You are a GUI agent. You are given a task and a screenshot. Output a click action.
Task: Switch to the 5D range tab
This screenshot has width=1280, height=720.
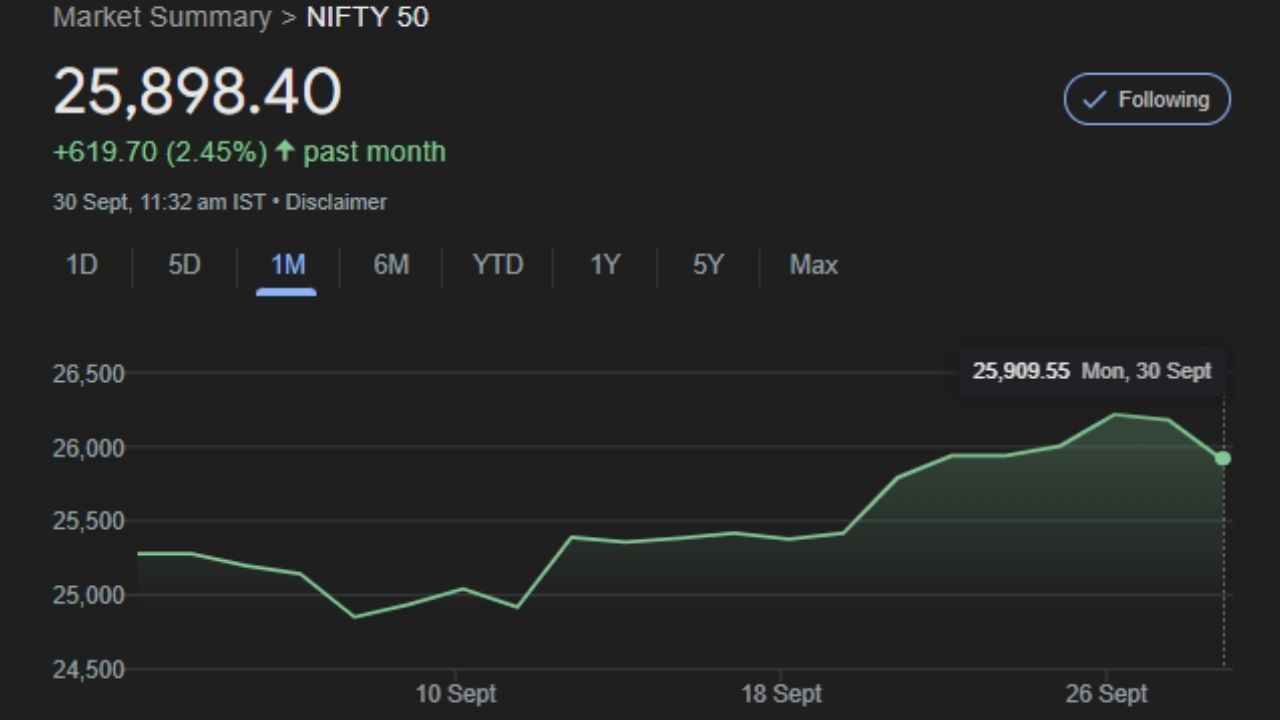click(x=184, y=265)
